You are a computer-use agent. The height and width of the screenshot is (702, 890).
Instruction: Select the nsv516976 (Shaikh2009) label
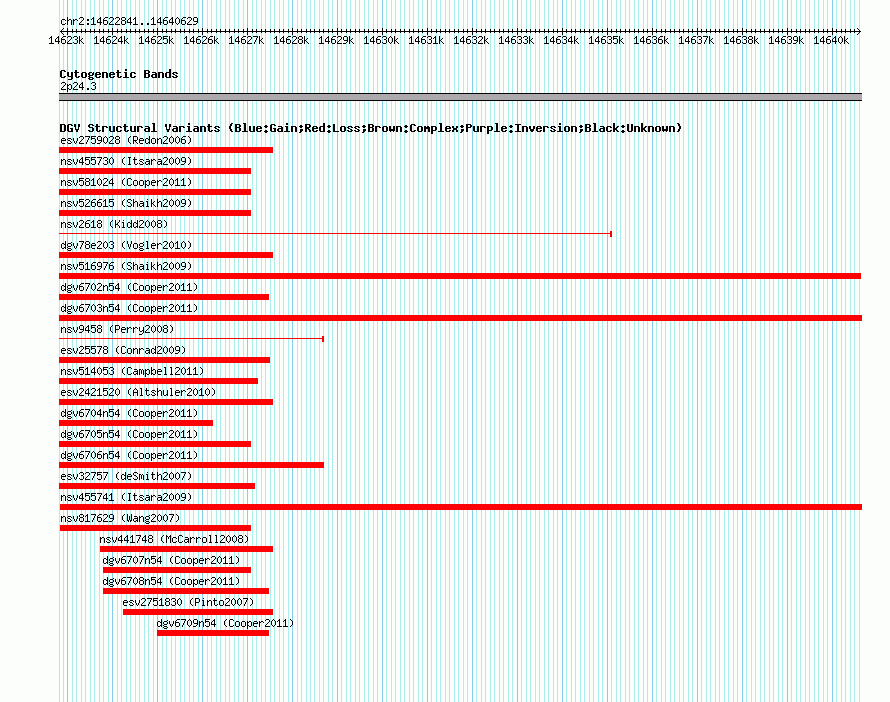[126, 266]
